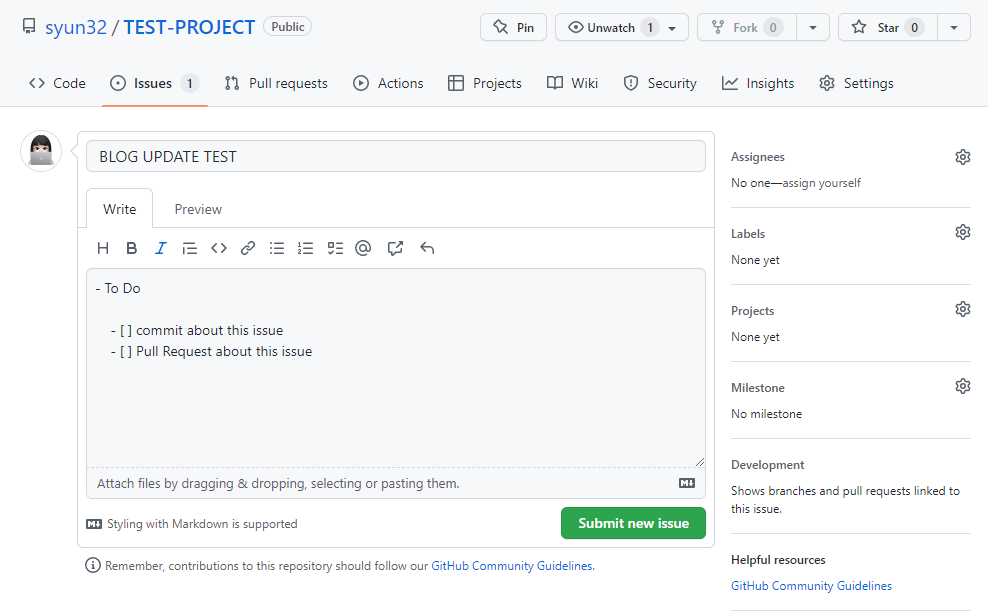
Task: Insert a quote block icon
Action: pos(190,248)
